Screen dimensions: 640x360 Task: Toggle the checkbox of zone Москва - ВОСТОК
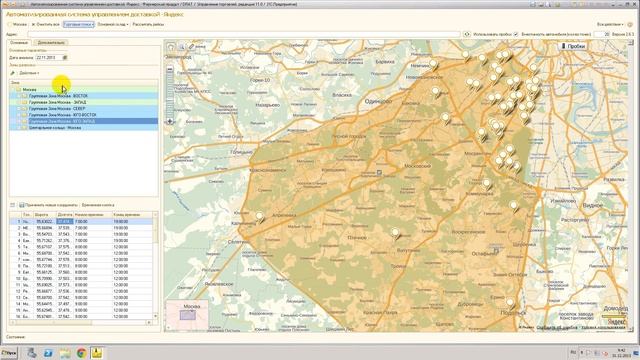click(x=18, y=96)
